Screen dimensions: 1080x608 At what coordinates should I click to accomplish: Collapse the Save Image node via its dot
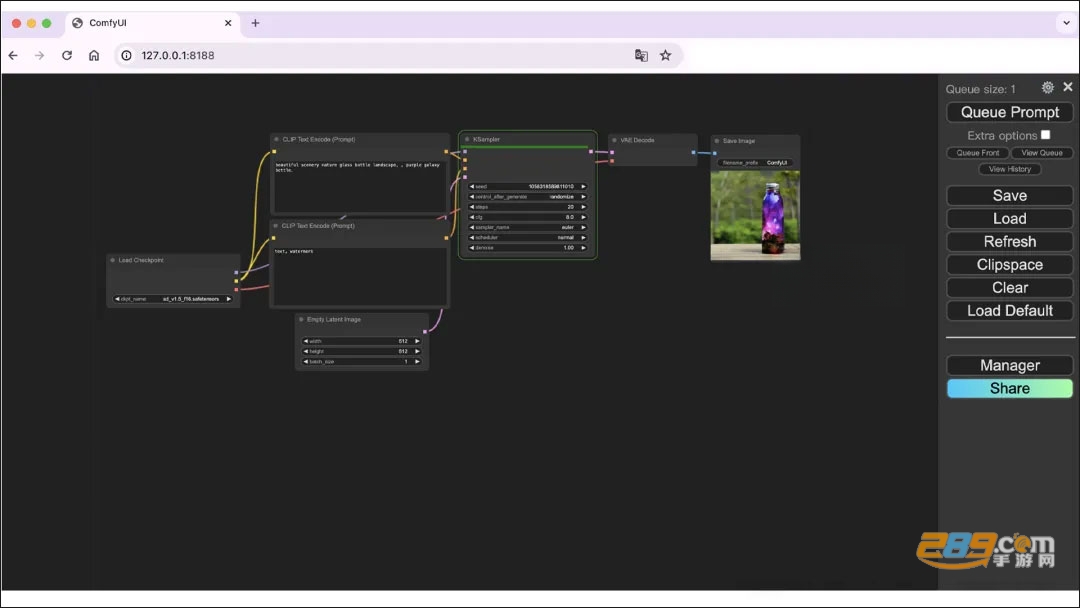coord(717,140)
